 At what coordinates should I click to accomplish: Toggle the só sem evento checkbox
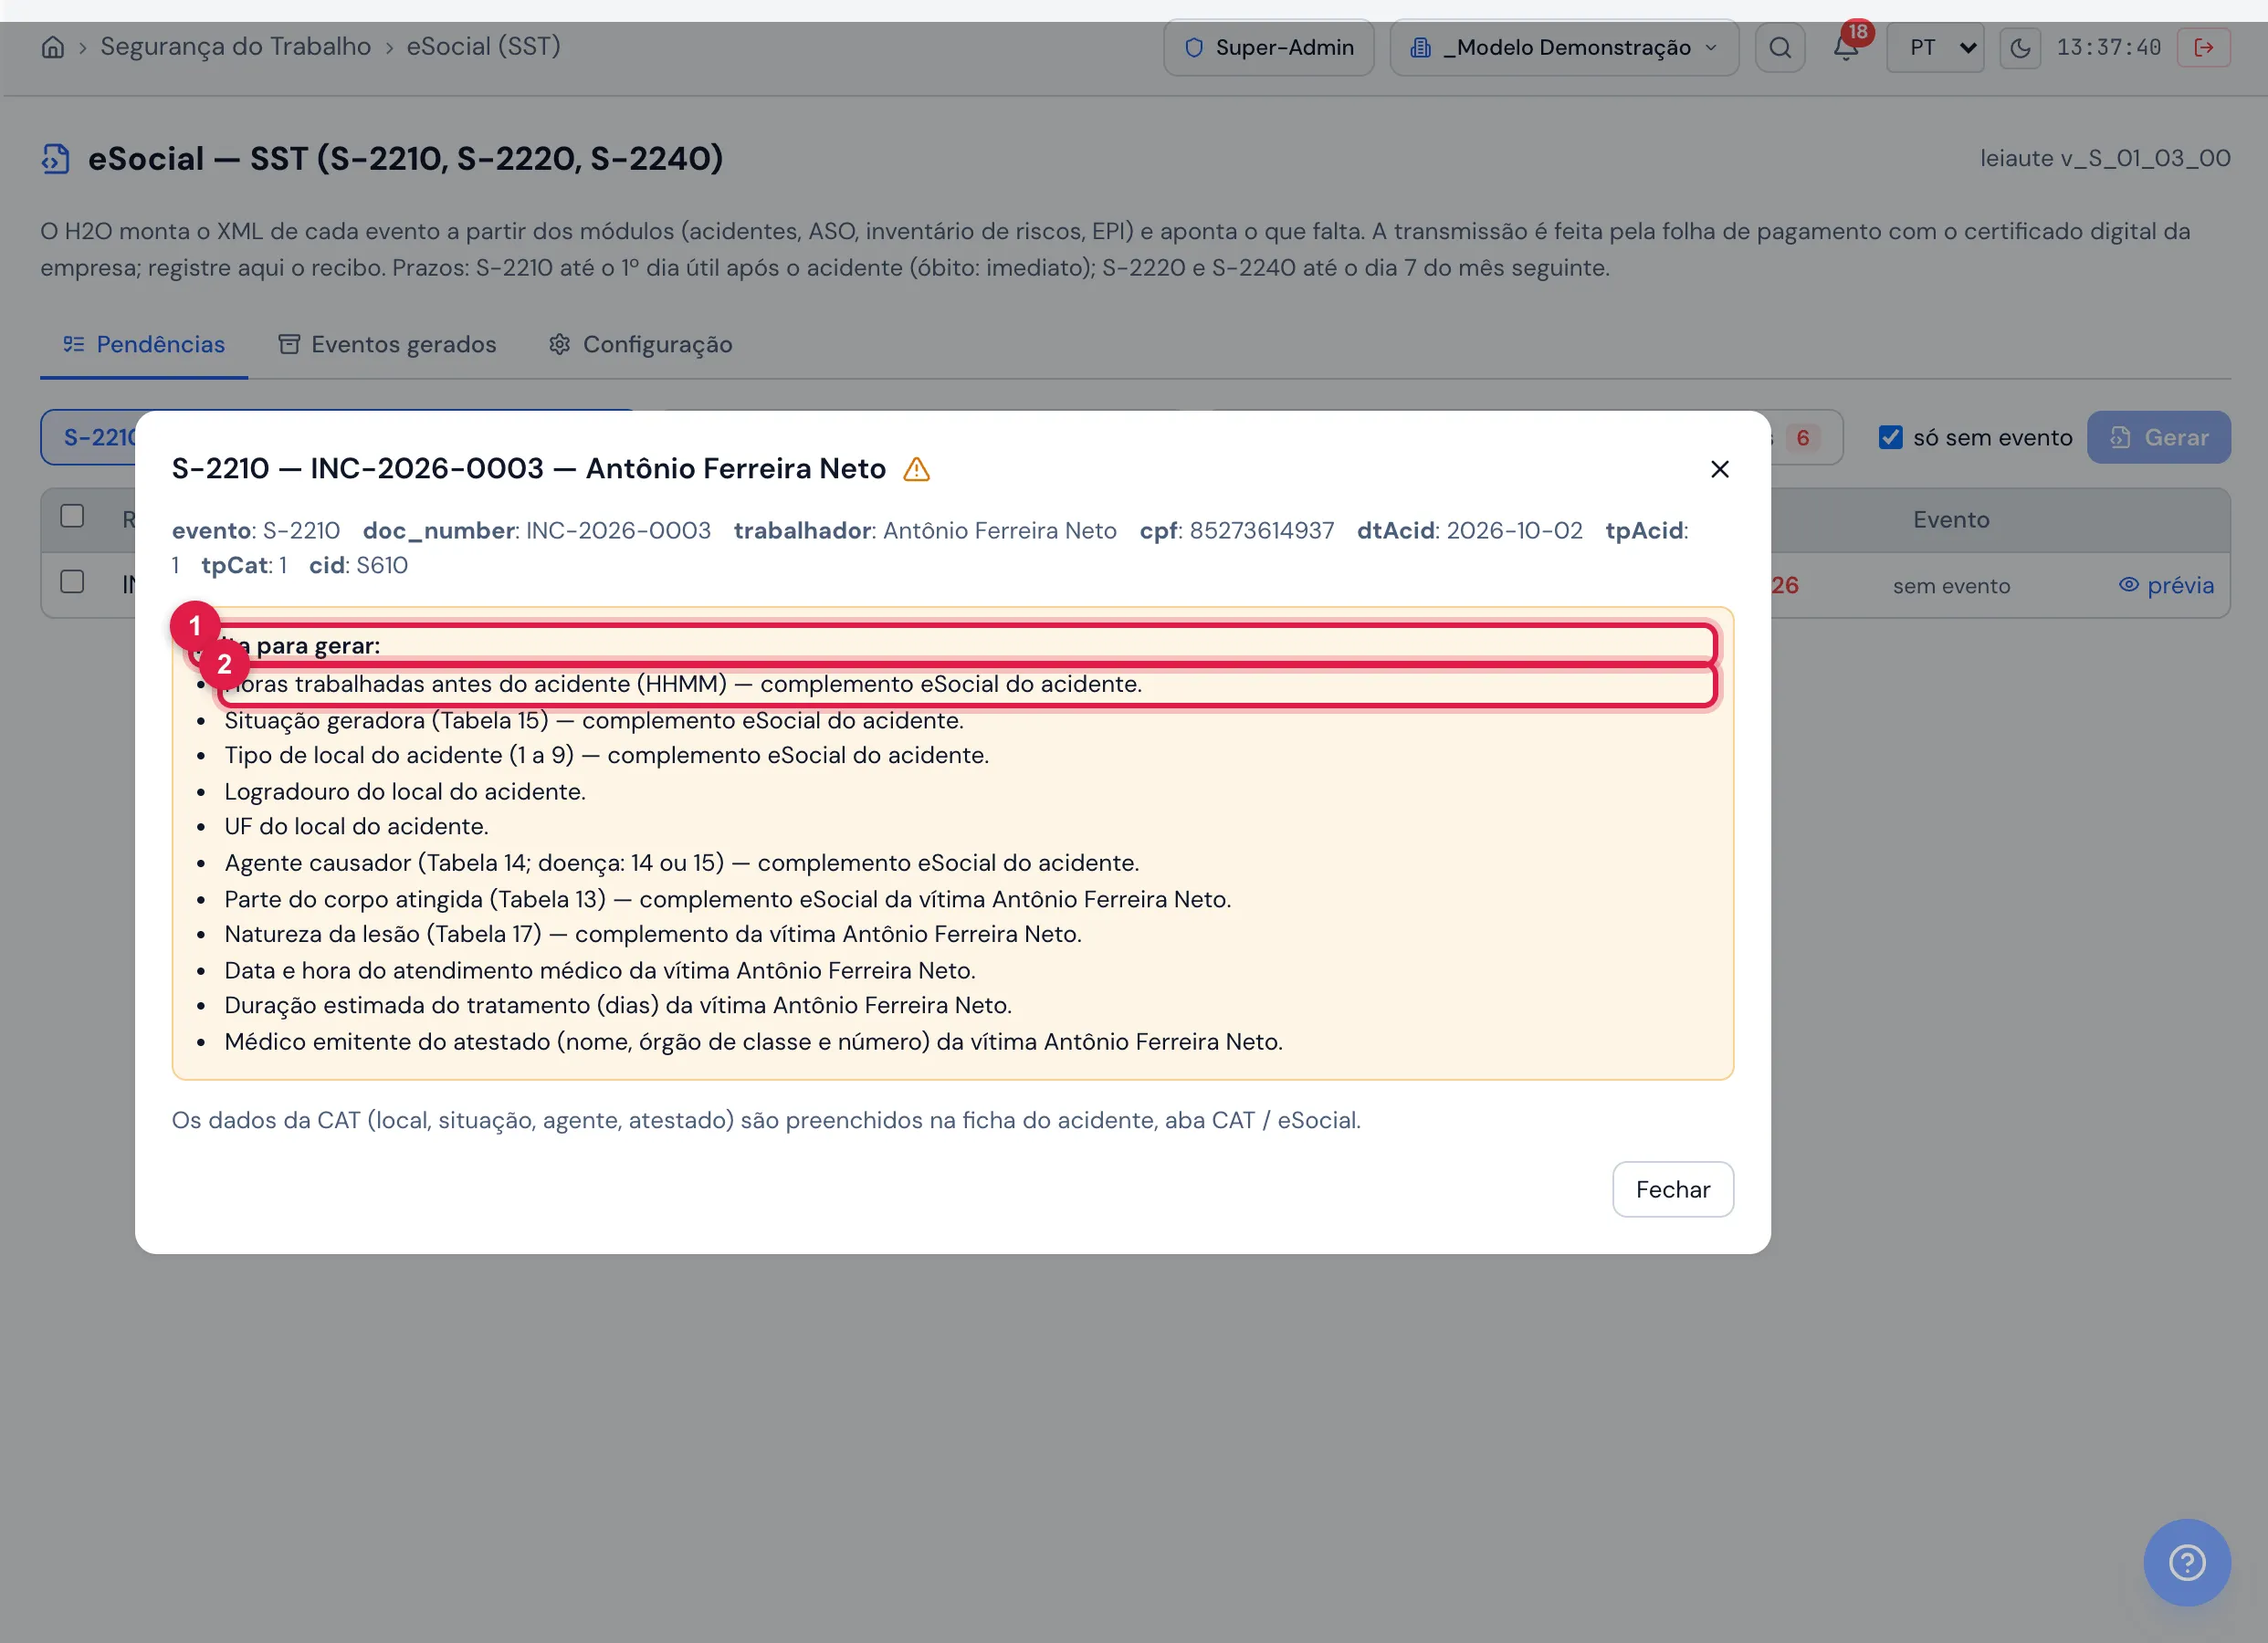point(1890,437)
